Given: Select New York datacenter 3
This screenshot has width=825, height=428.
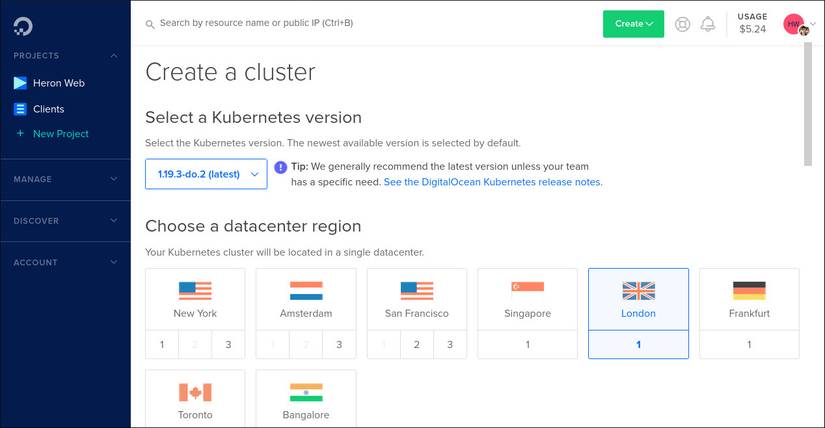Looking at the screenshot, I should pos(228,344).
